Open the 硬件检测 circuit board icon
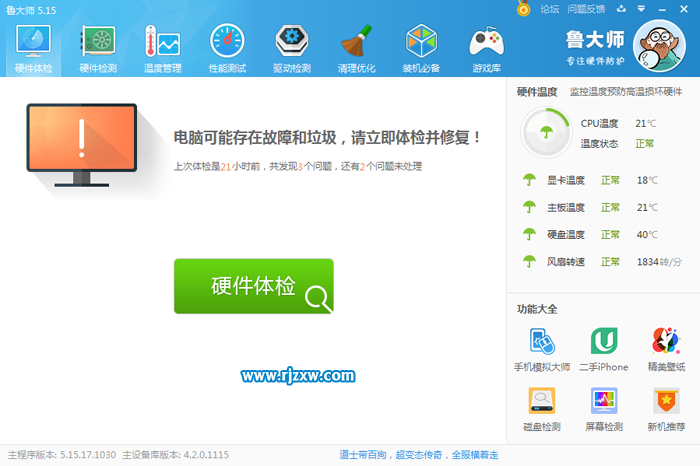Screen dimensions: 700x466 point(98,41)
